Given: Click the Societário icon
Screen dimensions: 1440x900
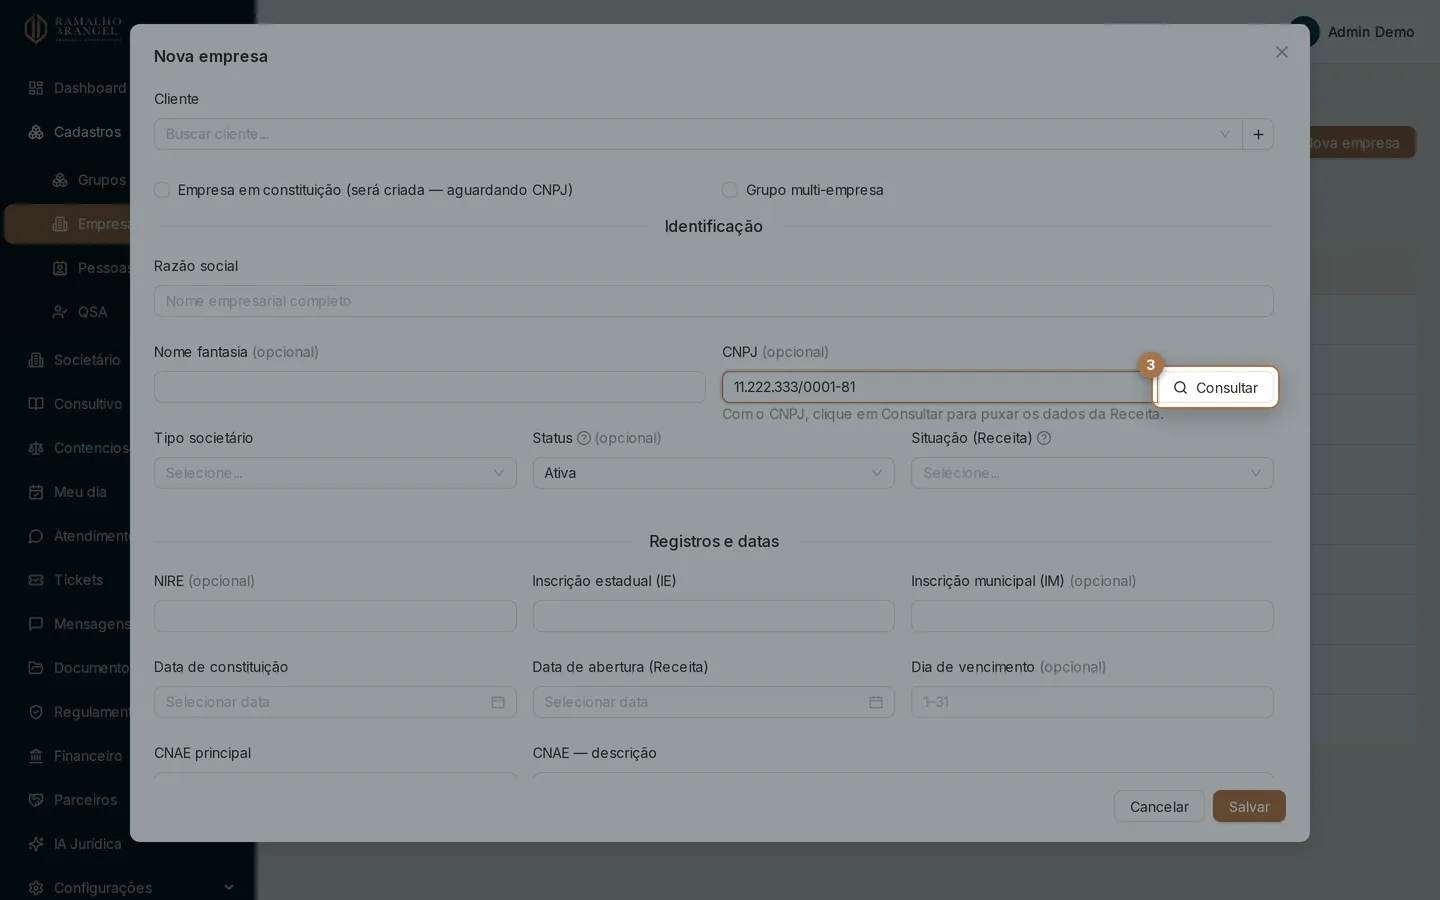Looking at the screenshot, I should click(x=36, y=360).
